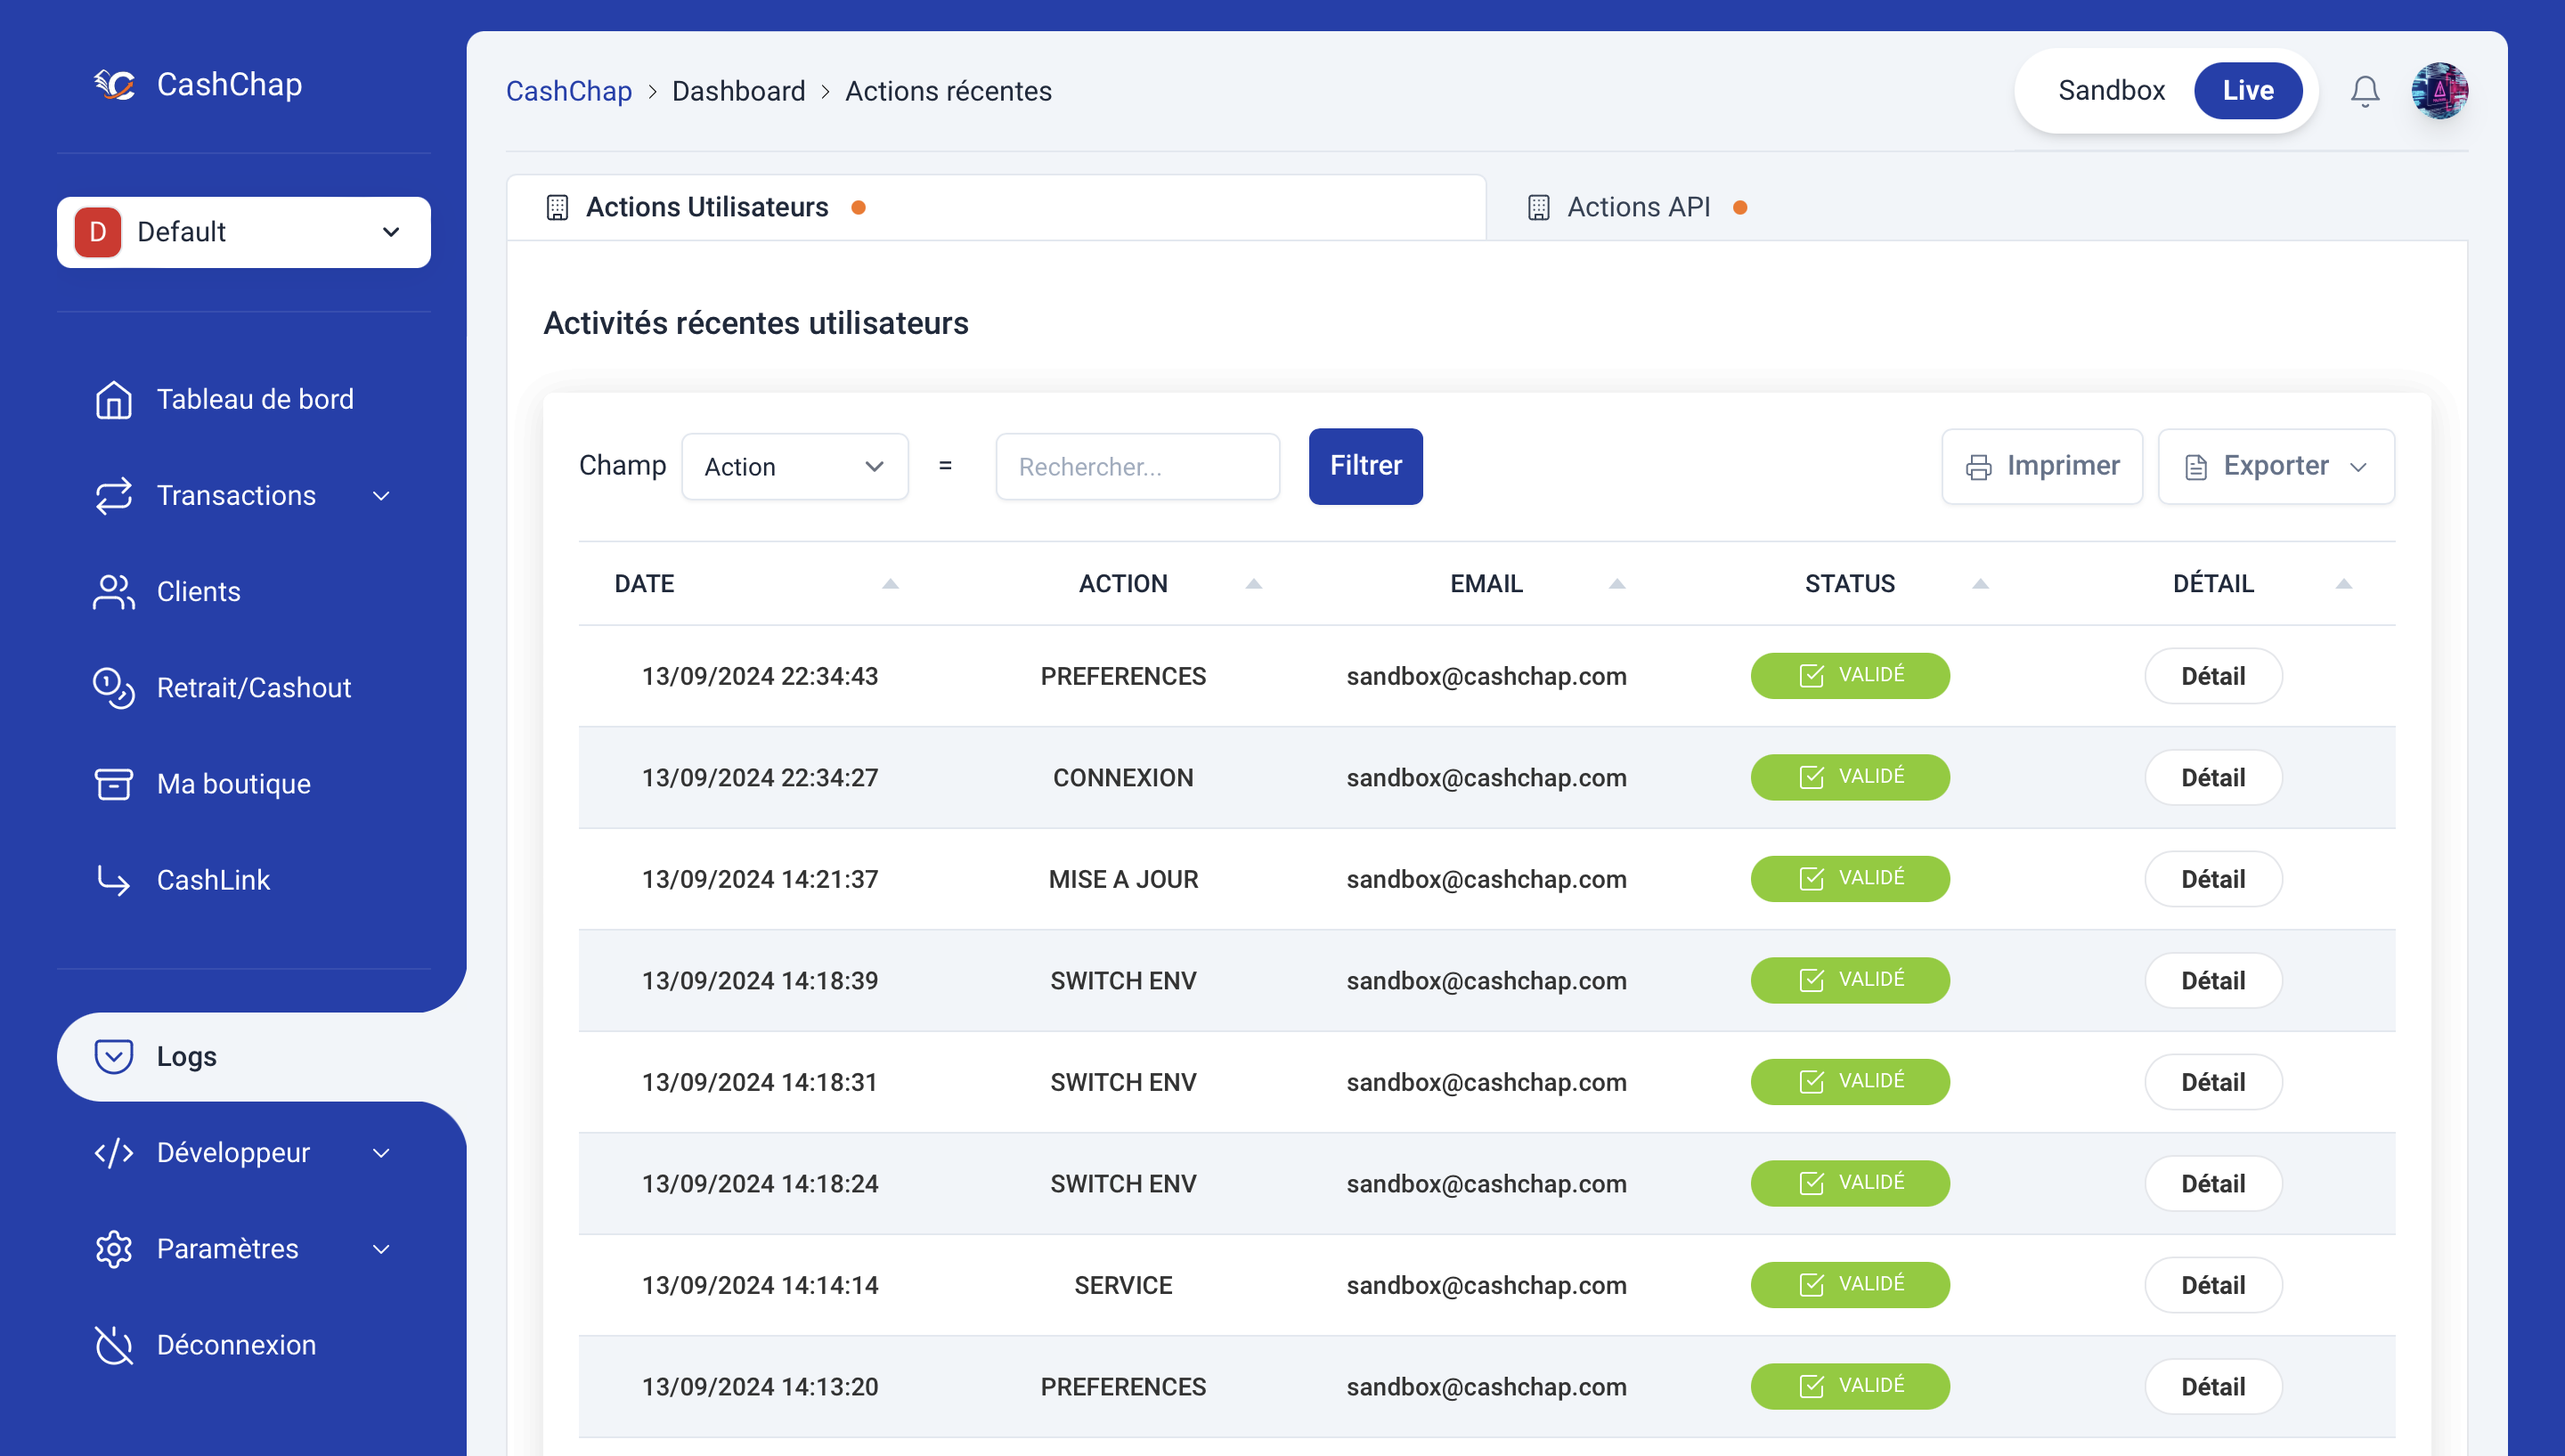Switch to Actions API tab
This screenshot has height=1456, width=2565.
pyautogui.click(x=1637, y=207)
